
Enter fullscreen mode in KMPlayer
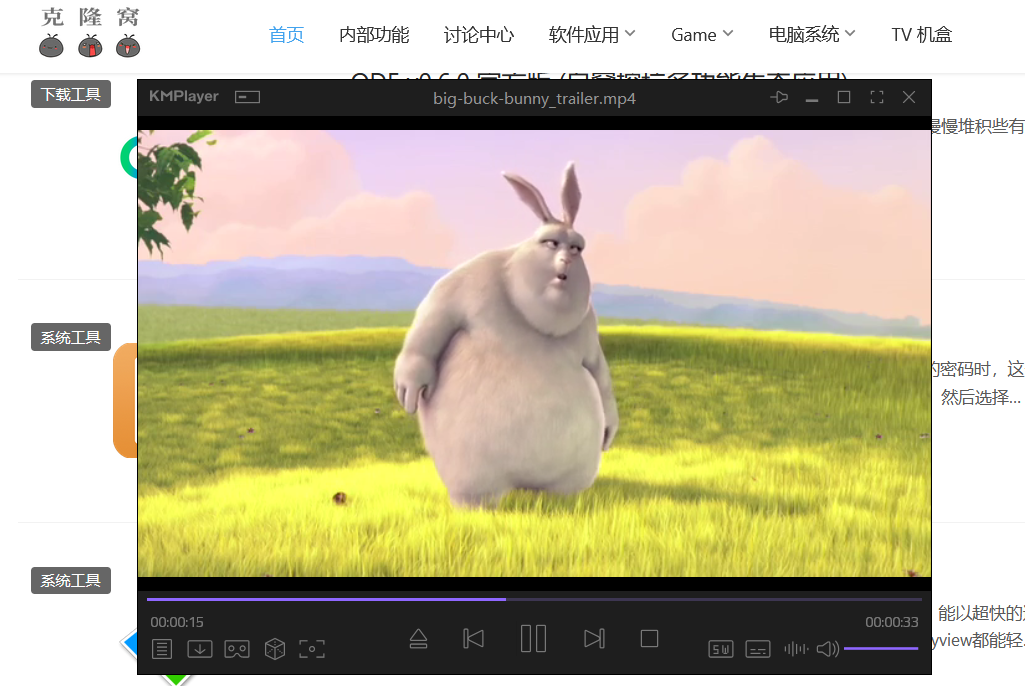(x=877, y=97)
